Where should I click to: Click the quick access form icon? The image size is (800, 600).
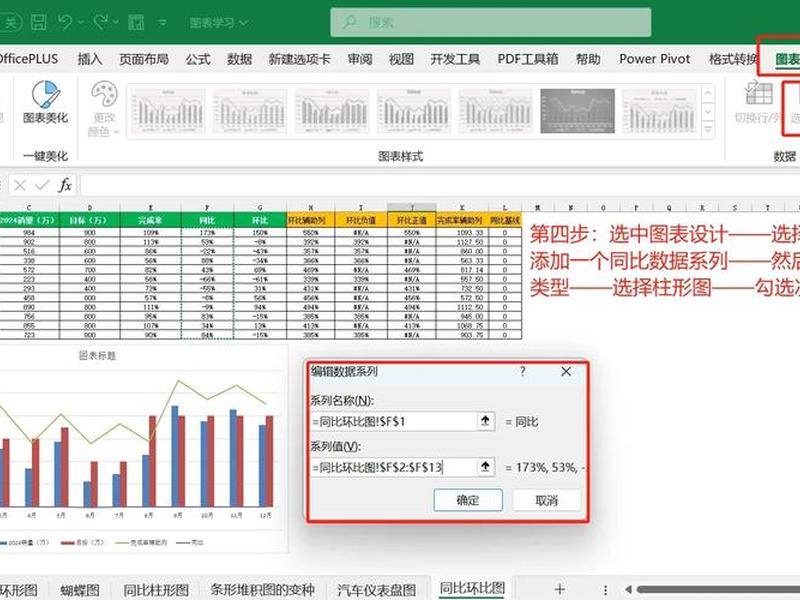(136, 22)
